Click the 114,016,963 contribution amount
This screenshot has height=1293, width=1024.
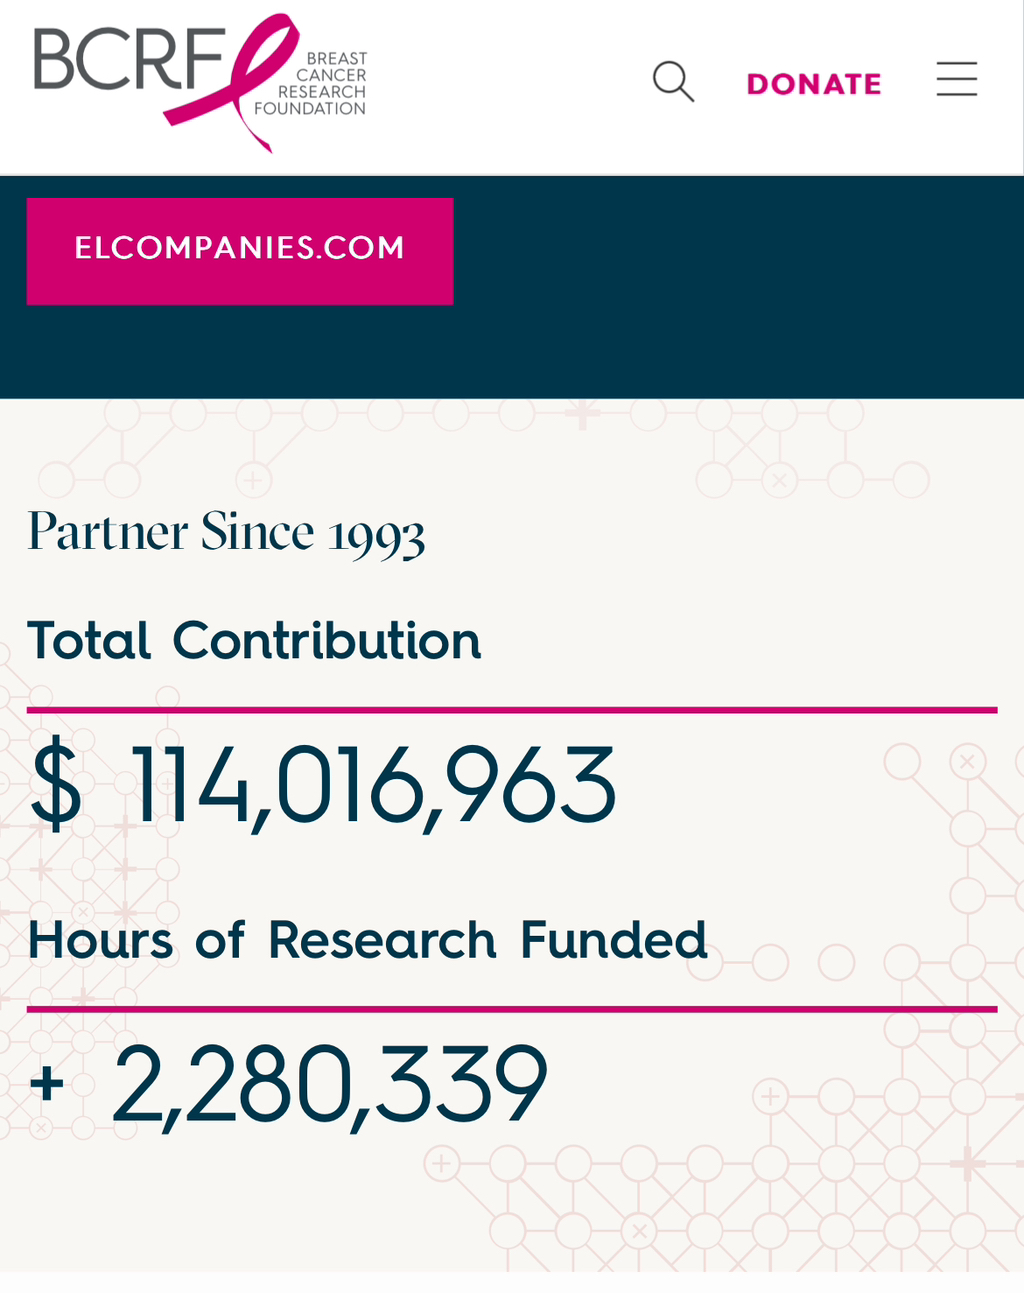pos(374,787)
